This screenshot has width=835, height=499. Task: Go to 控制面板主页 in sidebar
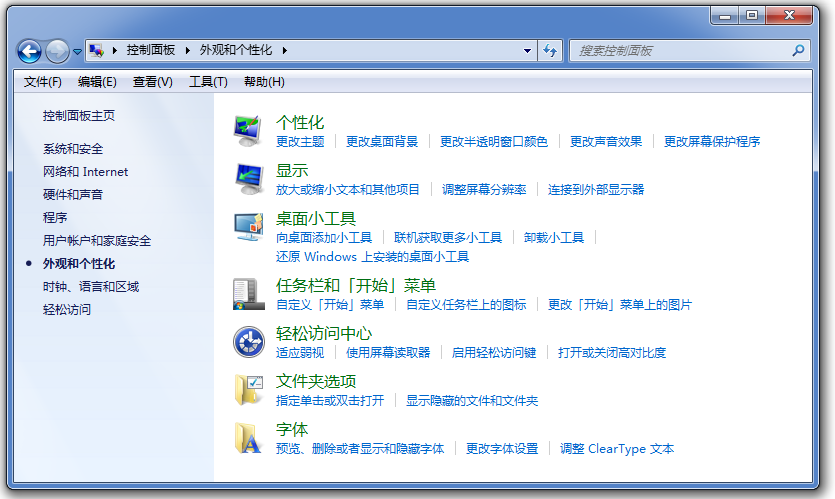click(79, 116)
